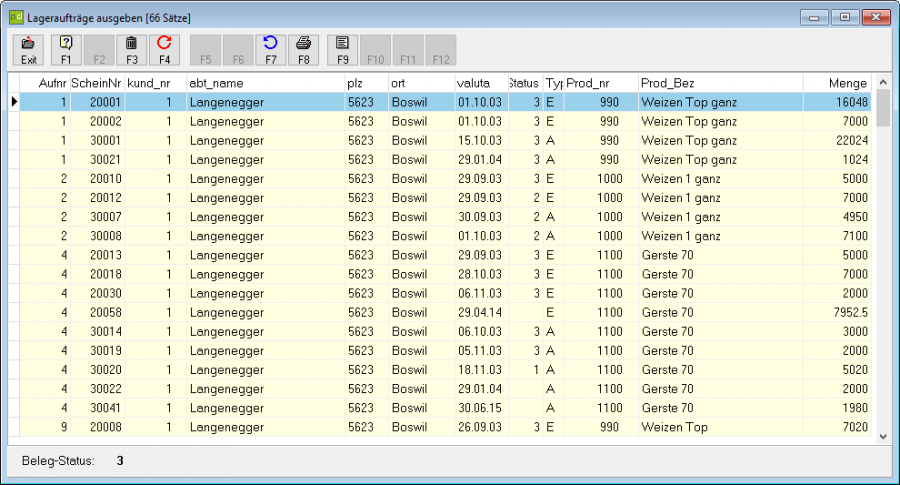The image size is (900, 485).
Task: Click the Exit toolbar button
Action: tap(29, 50)
